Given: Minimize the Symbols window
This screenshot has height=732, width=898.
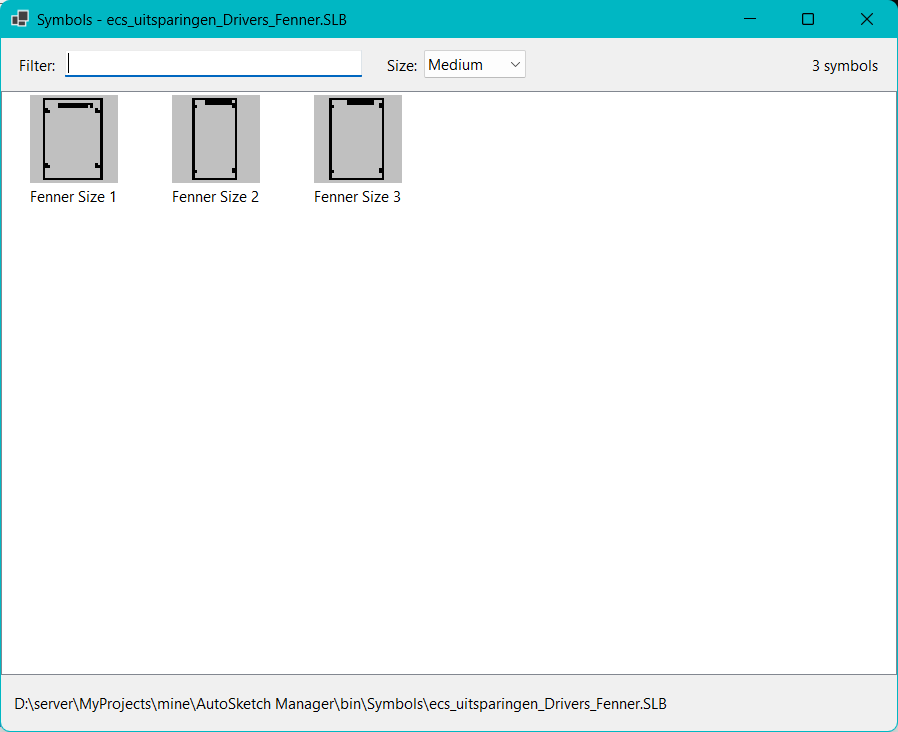Looking at the screenshot, I should (750, 19).
